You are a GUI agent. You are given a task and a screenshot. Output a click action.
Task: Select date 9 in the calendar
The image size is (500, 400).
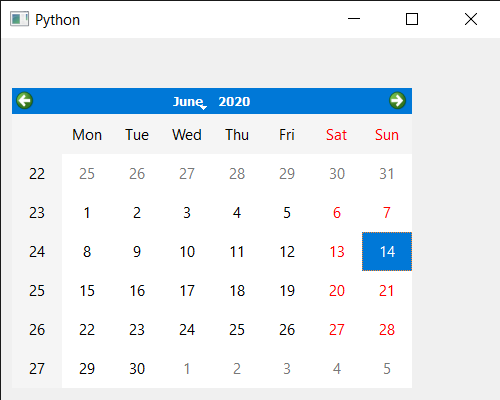(137, 252)
